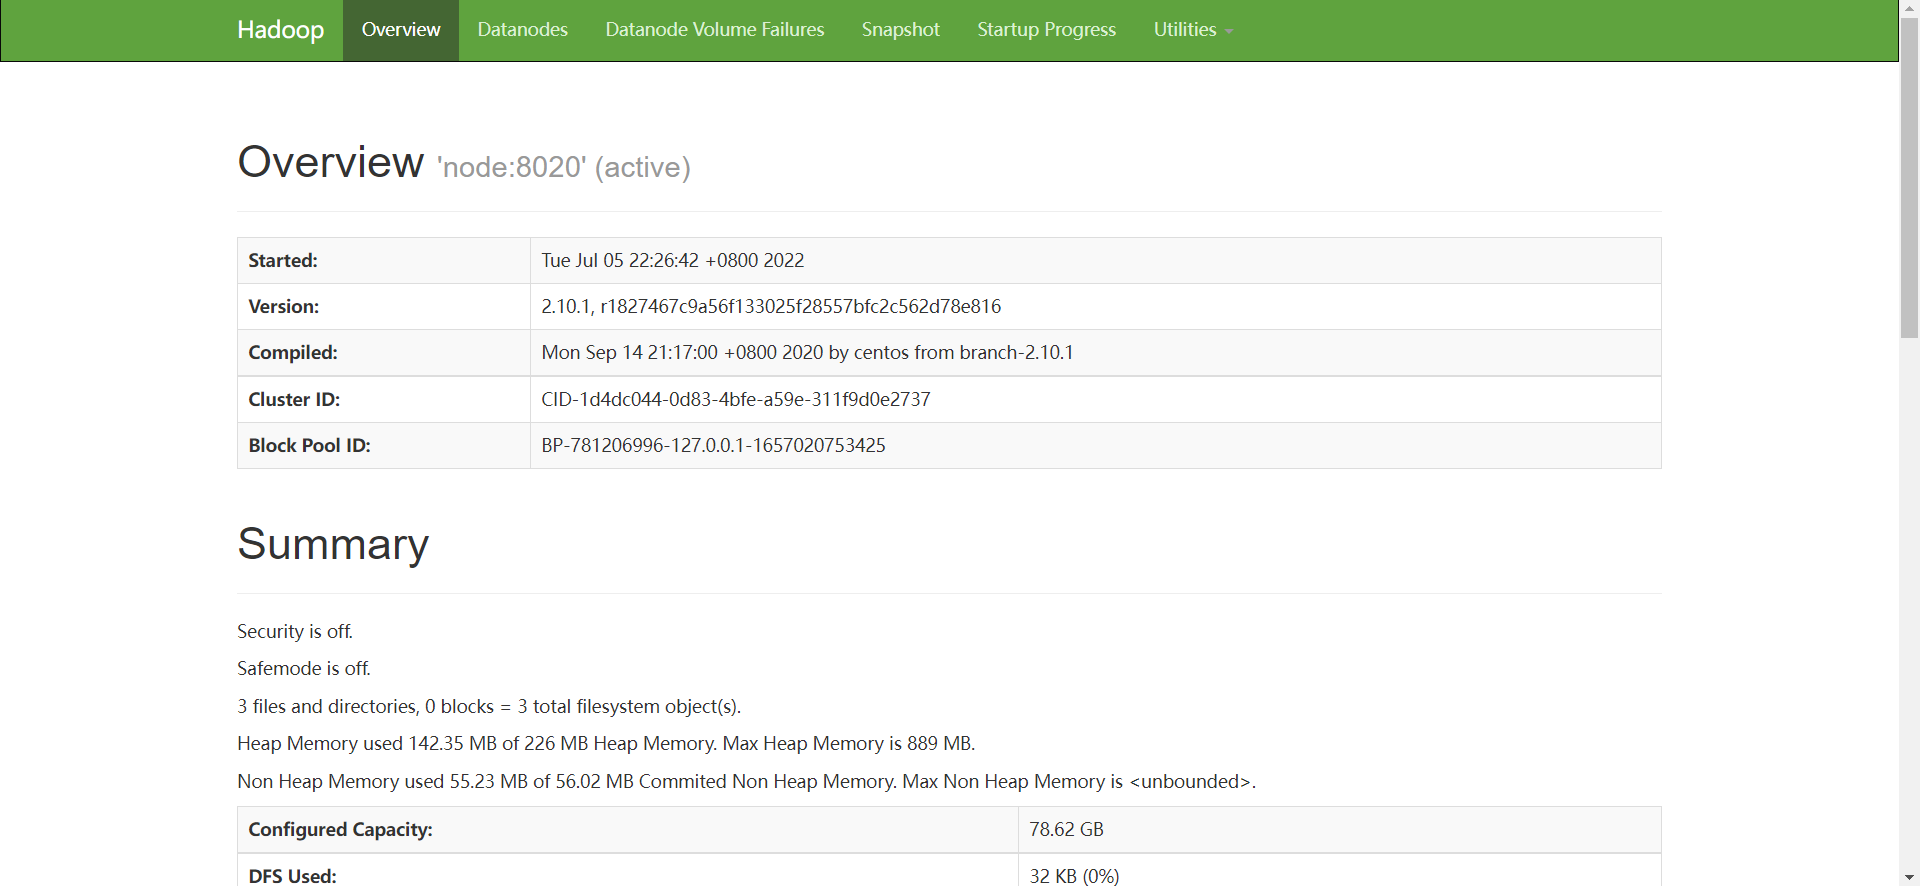Click the 32 KB (0%) value

coord(1074,876)
